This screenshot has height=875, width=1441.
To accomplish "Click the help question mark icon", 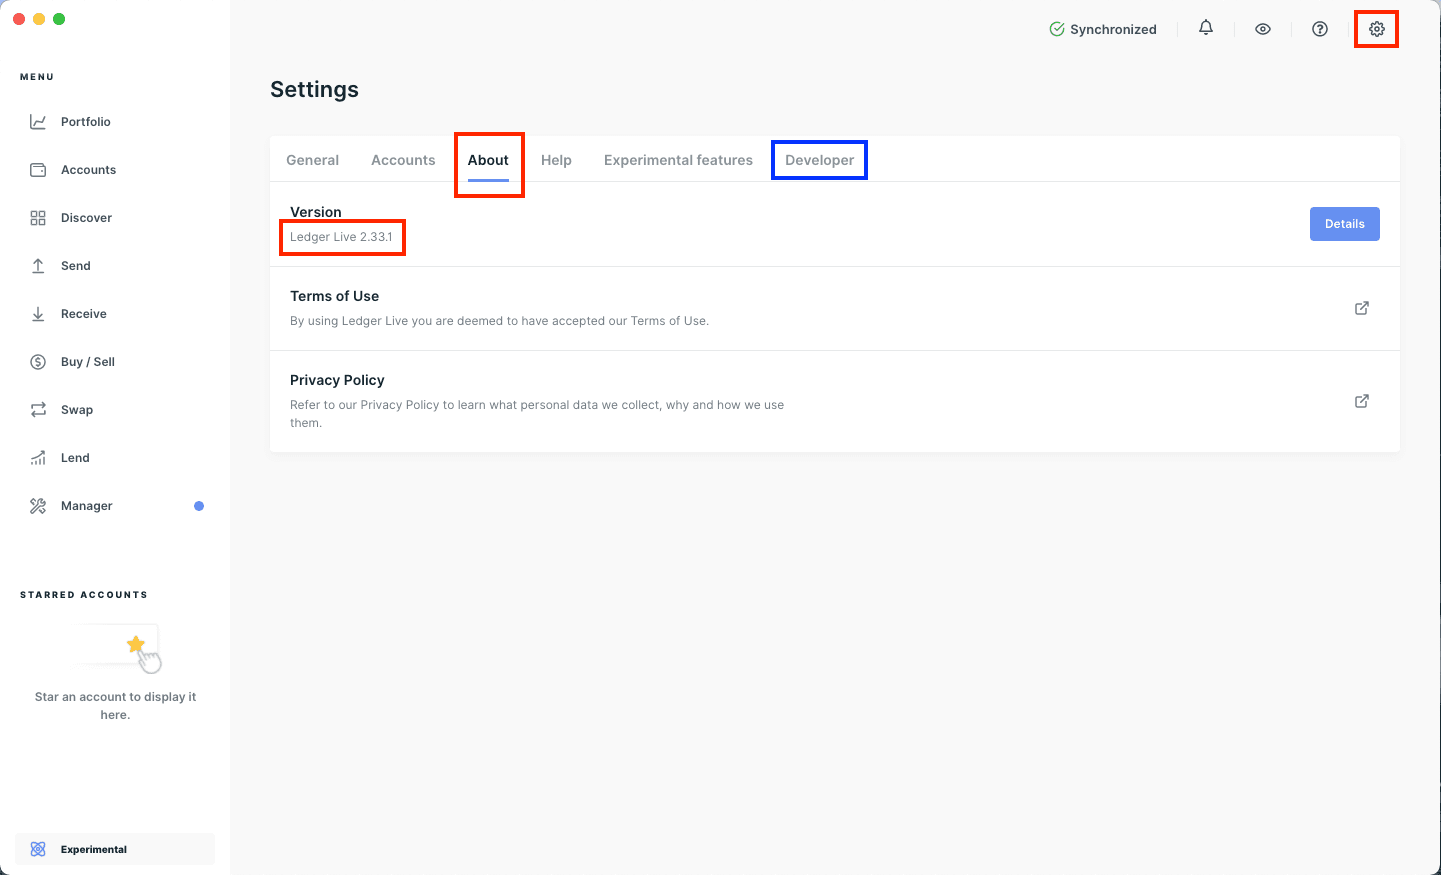I will point(1320,29).
